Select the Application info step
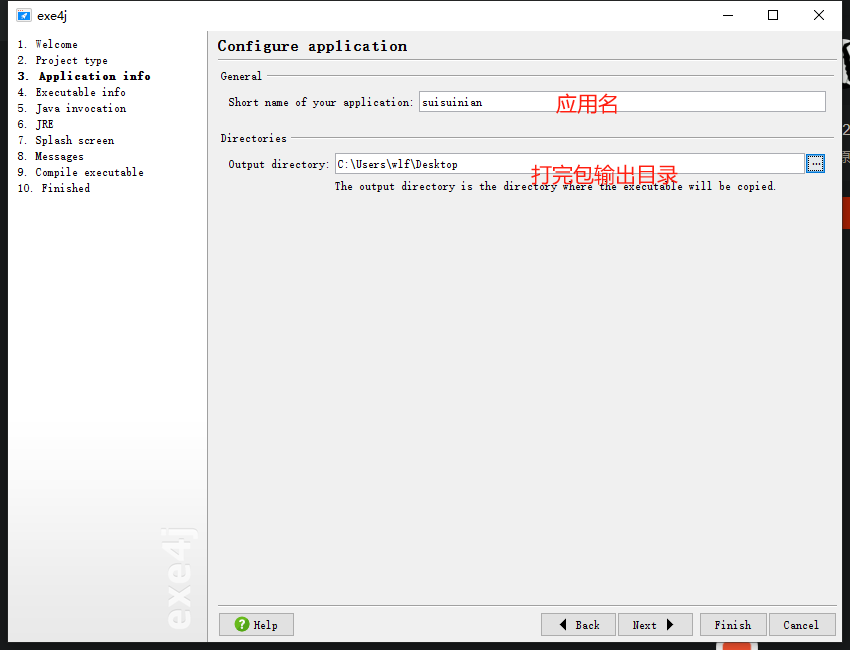Screen dimensions: 850x650 [x=94, y=76]
